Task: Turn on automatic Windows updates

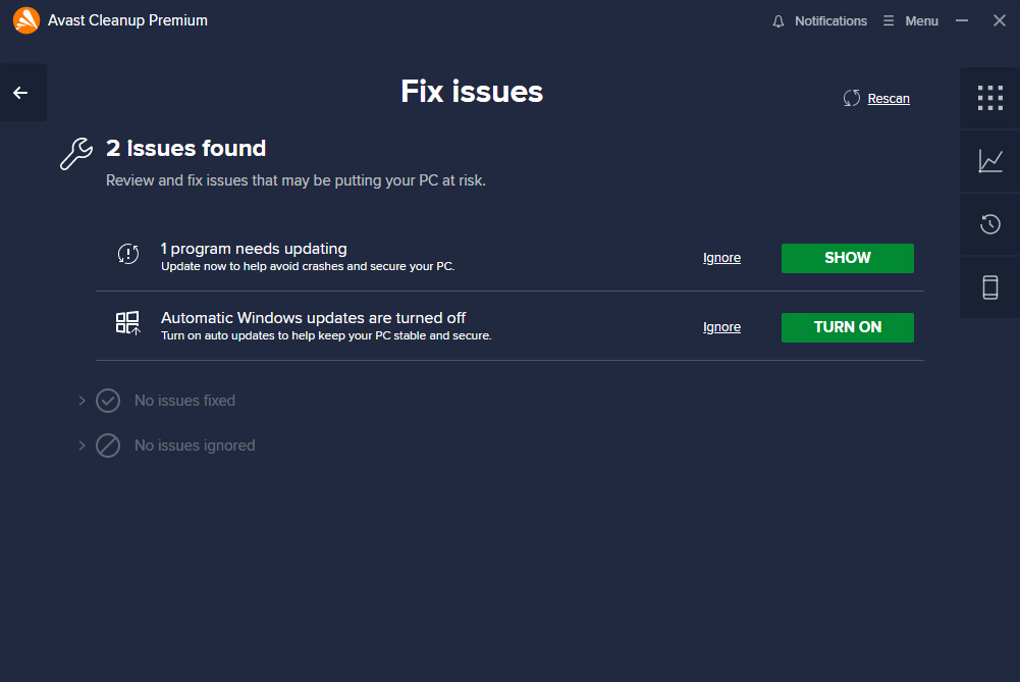Action: [x=847, y=327]
